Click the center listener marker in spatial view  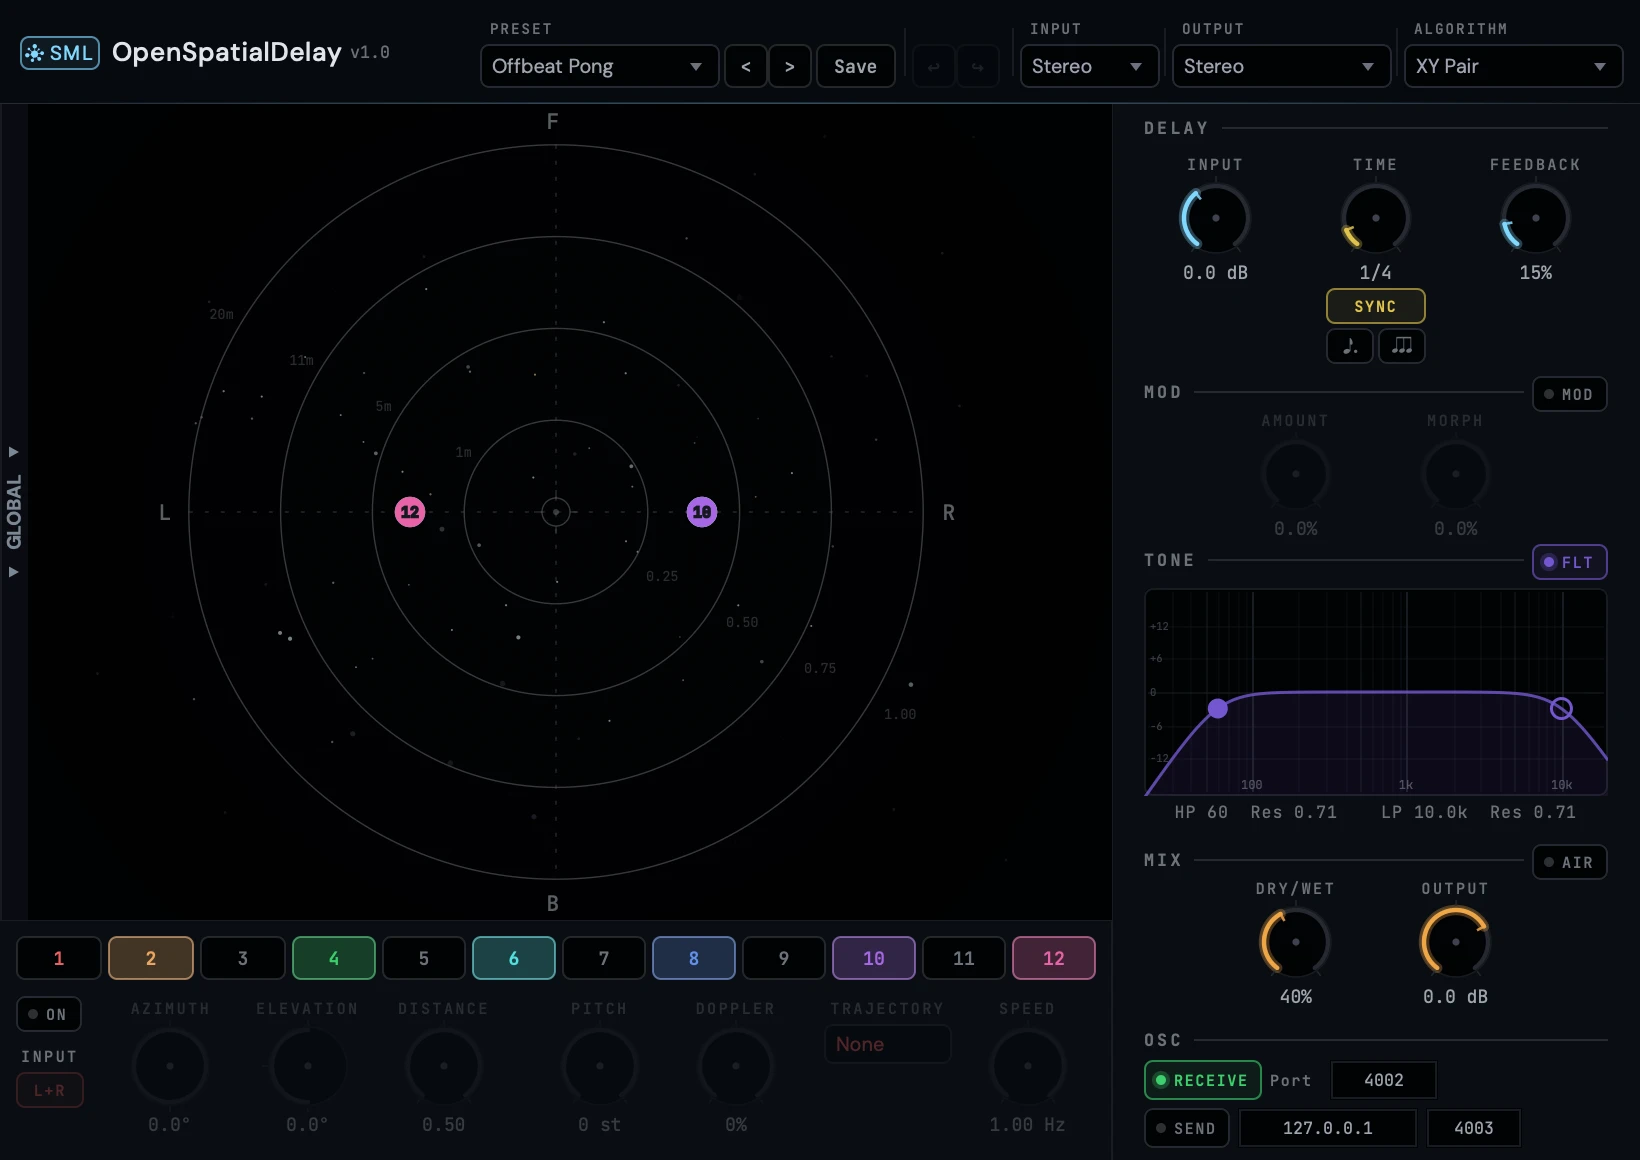click(556, 512)
